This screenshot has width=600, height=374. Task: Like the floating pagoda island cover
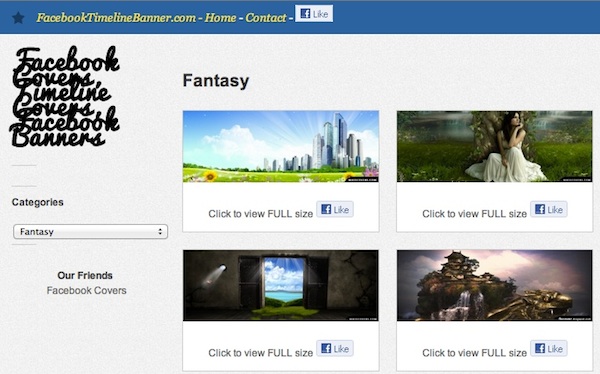click(x=549, y=348)
